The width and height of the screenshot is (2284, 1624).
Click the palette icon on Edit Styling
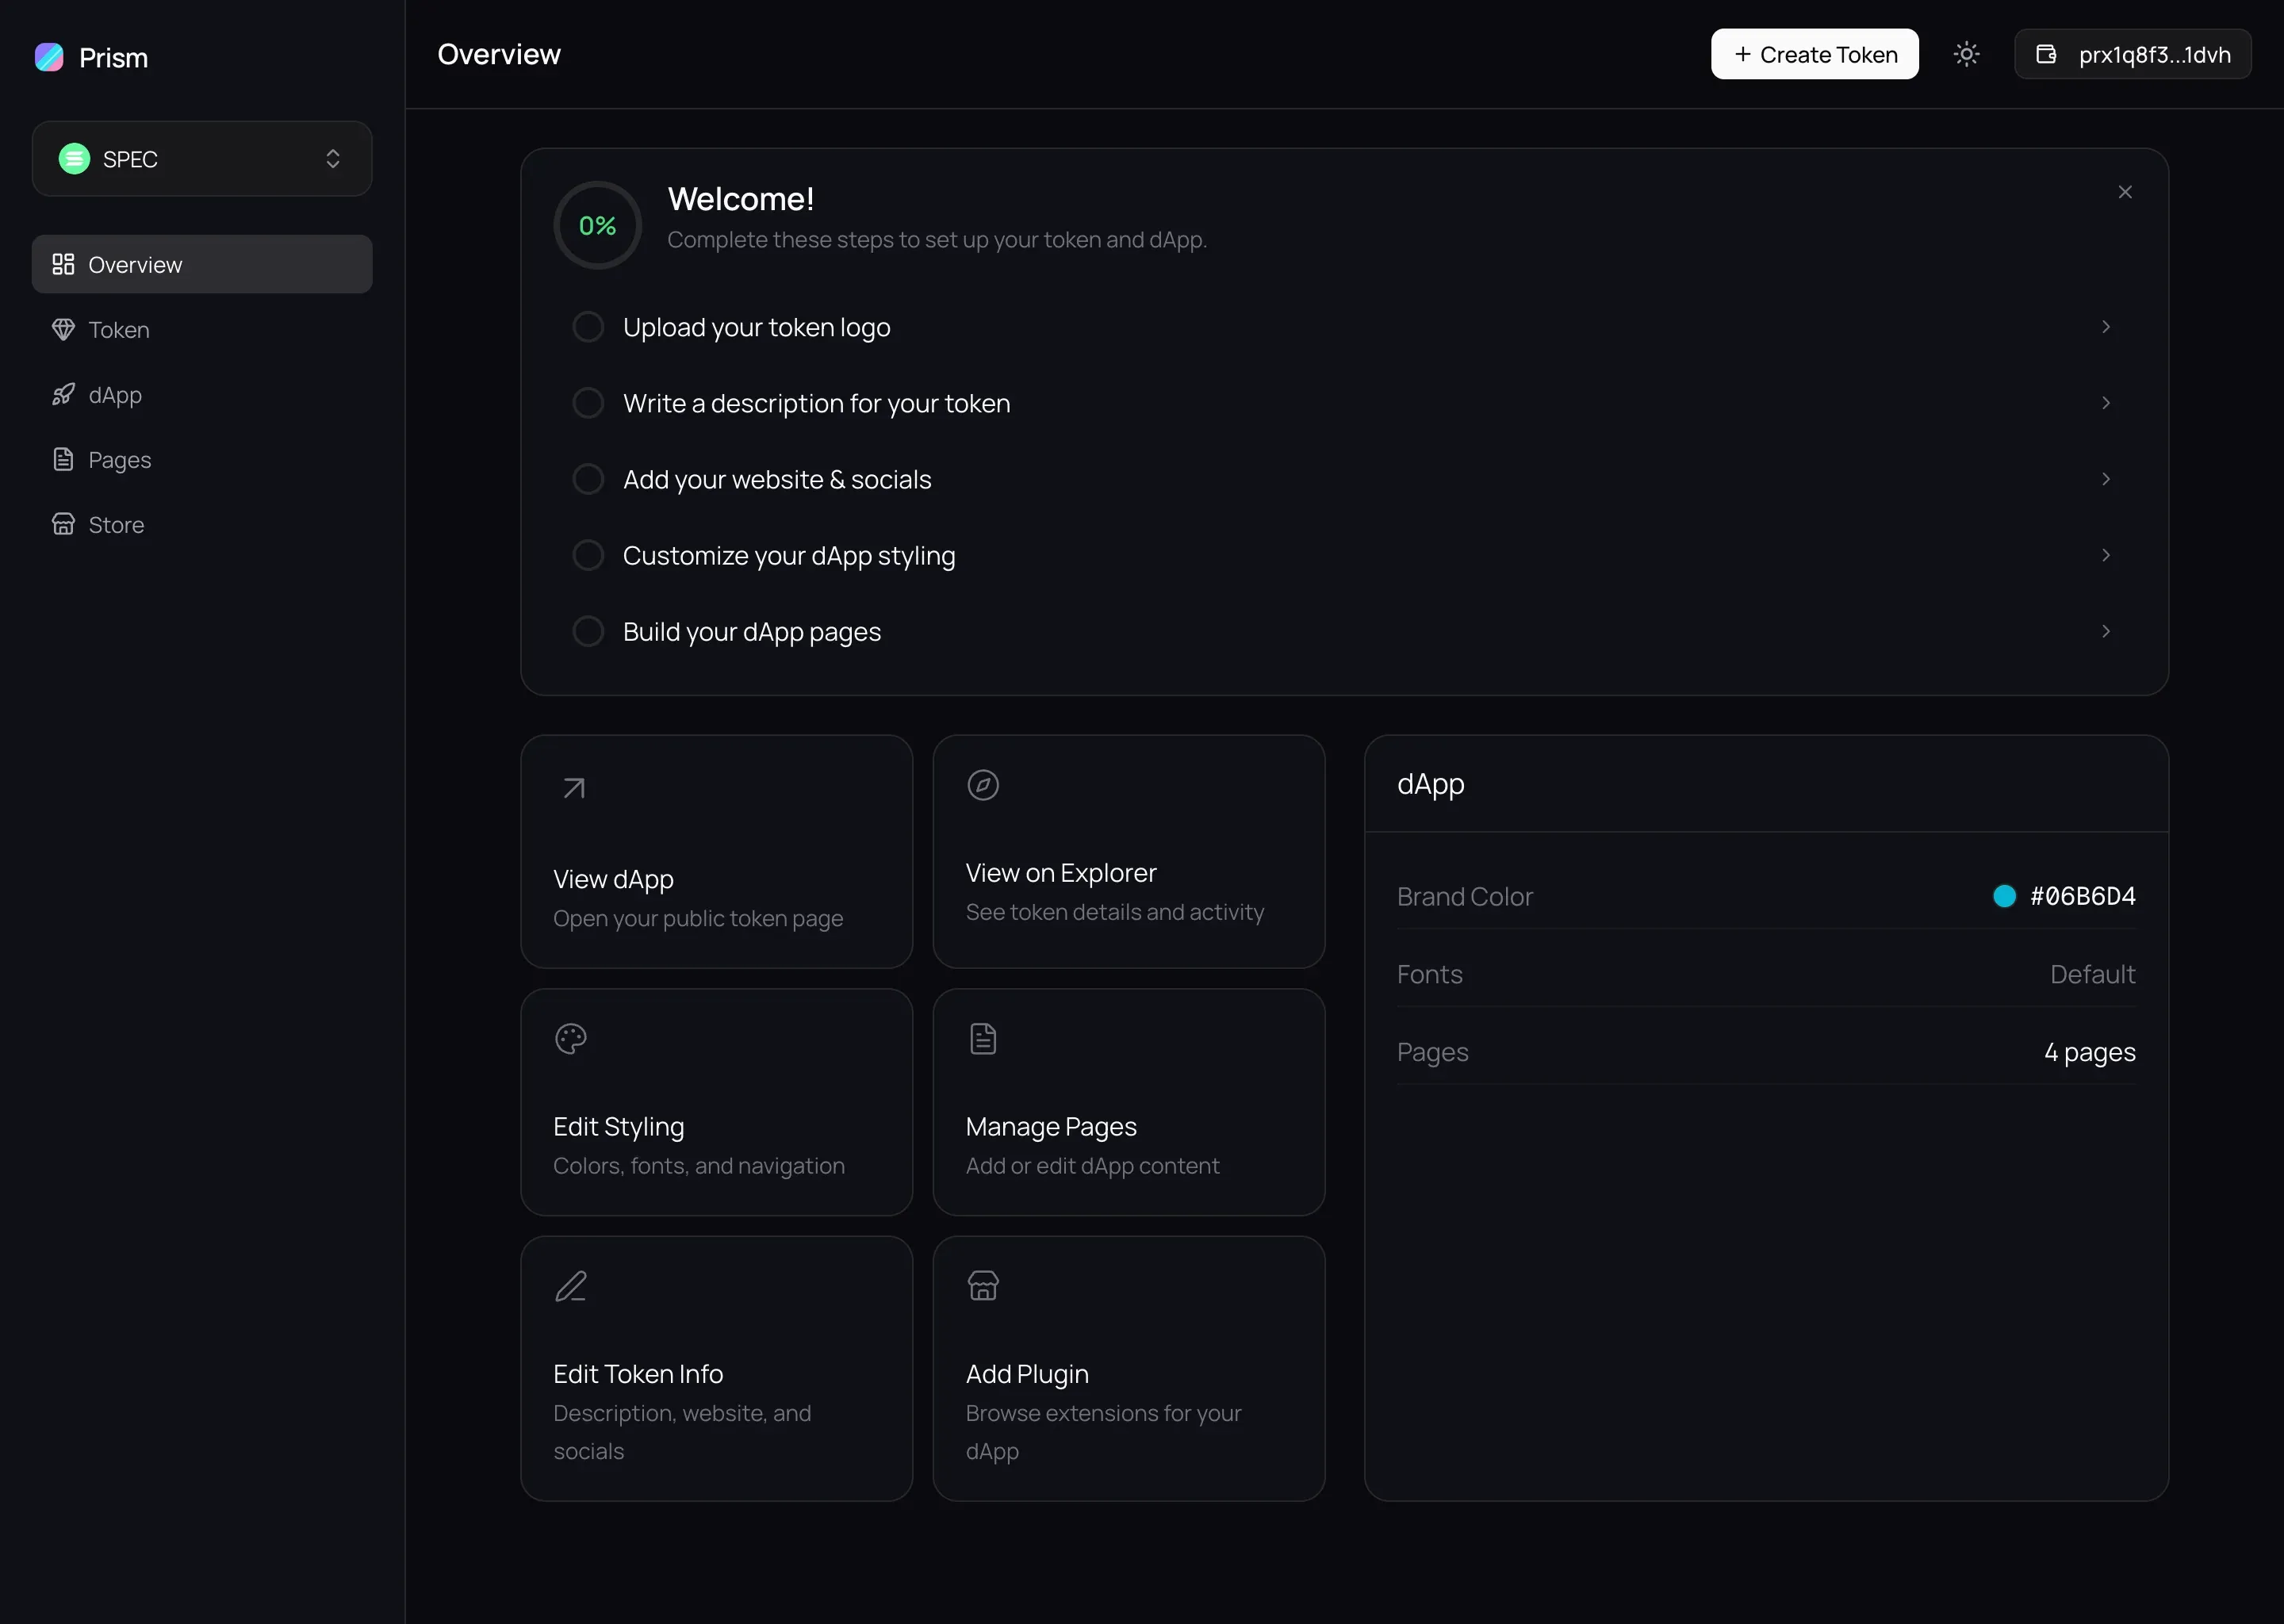pyautogui.click(x=571, y=1039)
